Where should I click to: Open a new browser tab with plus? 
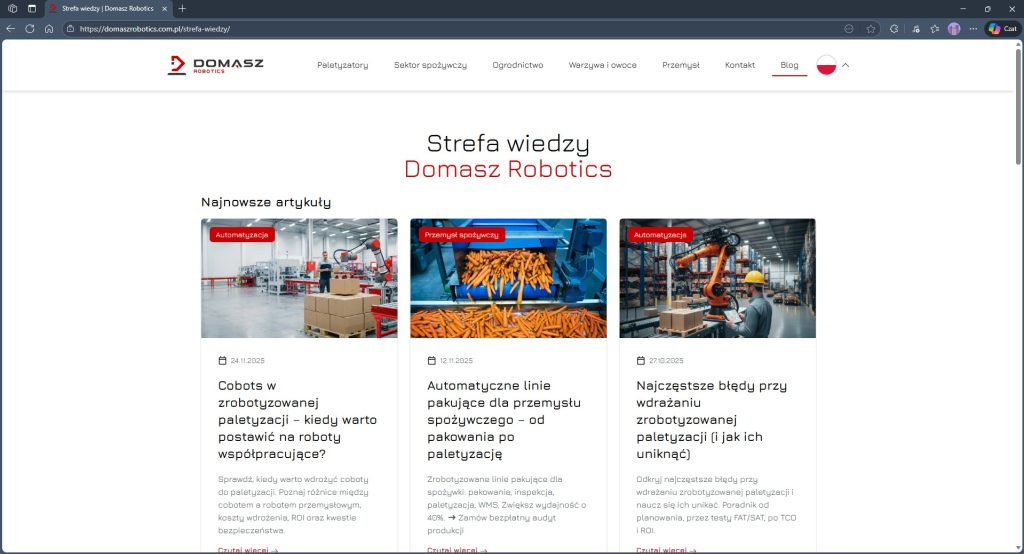point(182,8)
